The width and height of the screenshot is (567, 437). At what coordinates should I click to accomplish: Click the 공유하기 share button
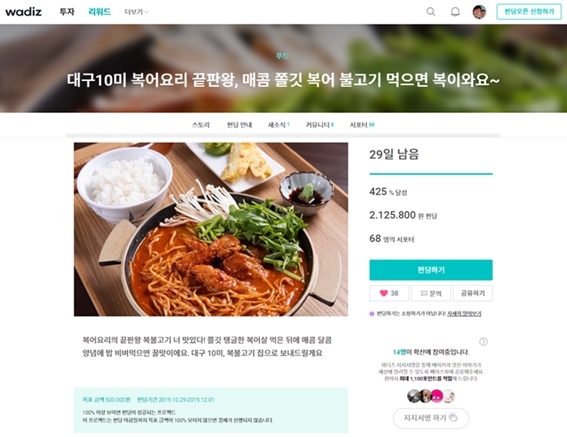tap(473, 293)
